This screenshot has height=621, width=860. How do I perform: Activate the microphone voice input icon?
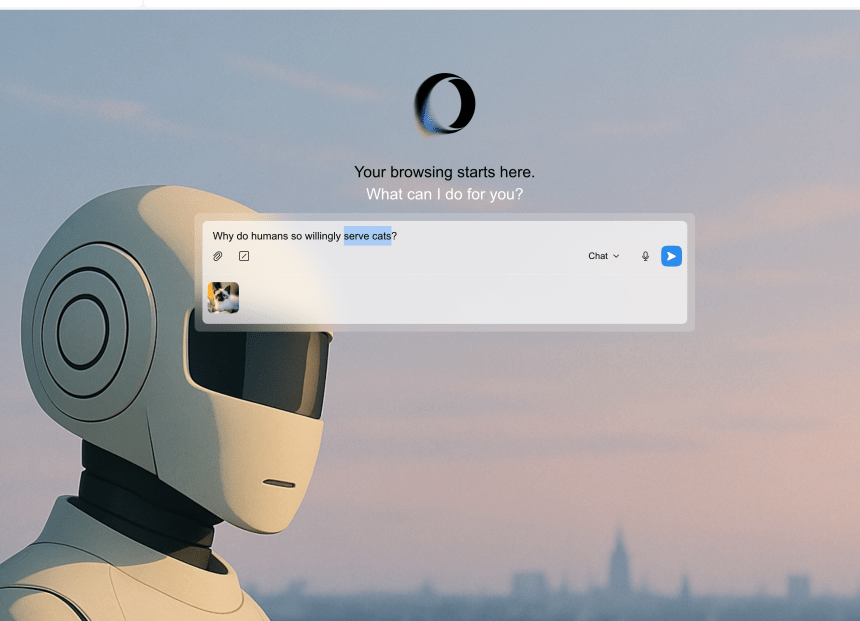tap(645, 256)
